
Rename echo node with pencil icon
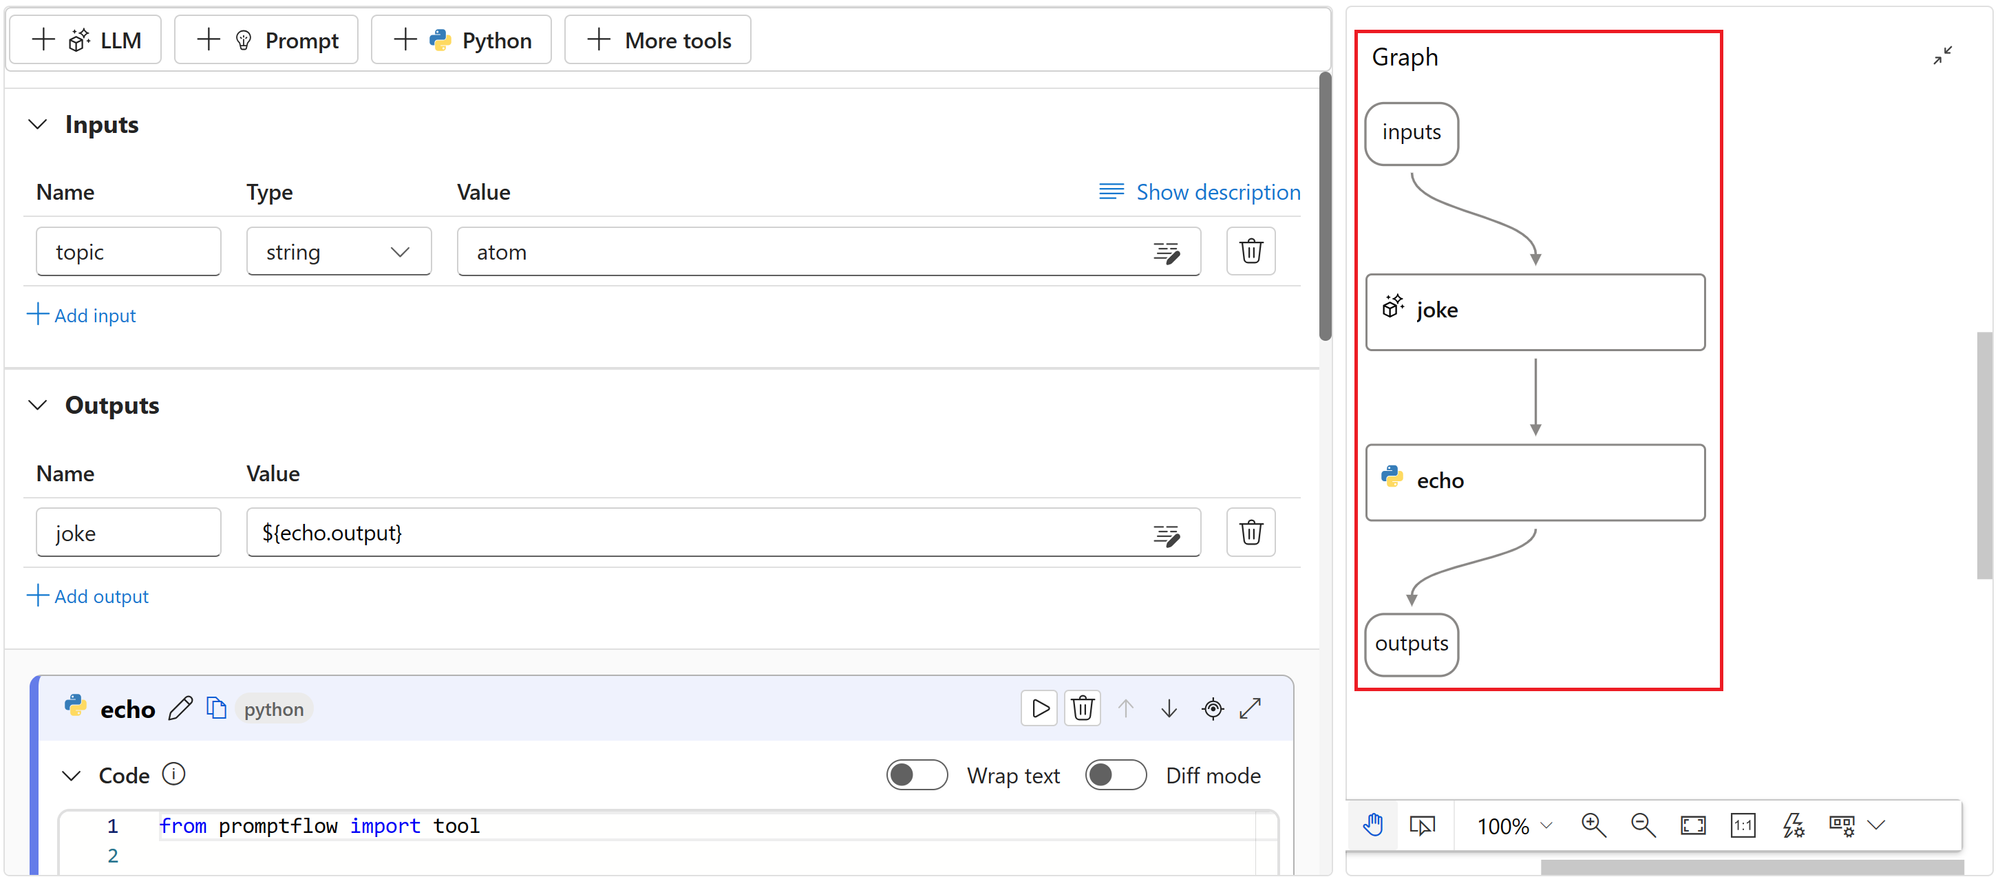(180, 709)
